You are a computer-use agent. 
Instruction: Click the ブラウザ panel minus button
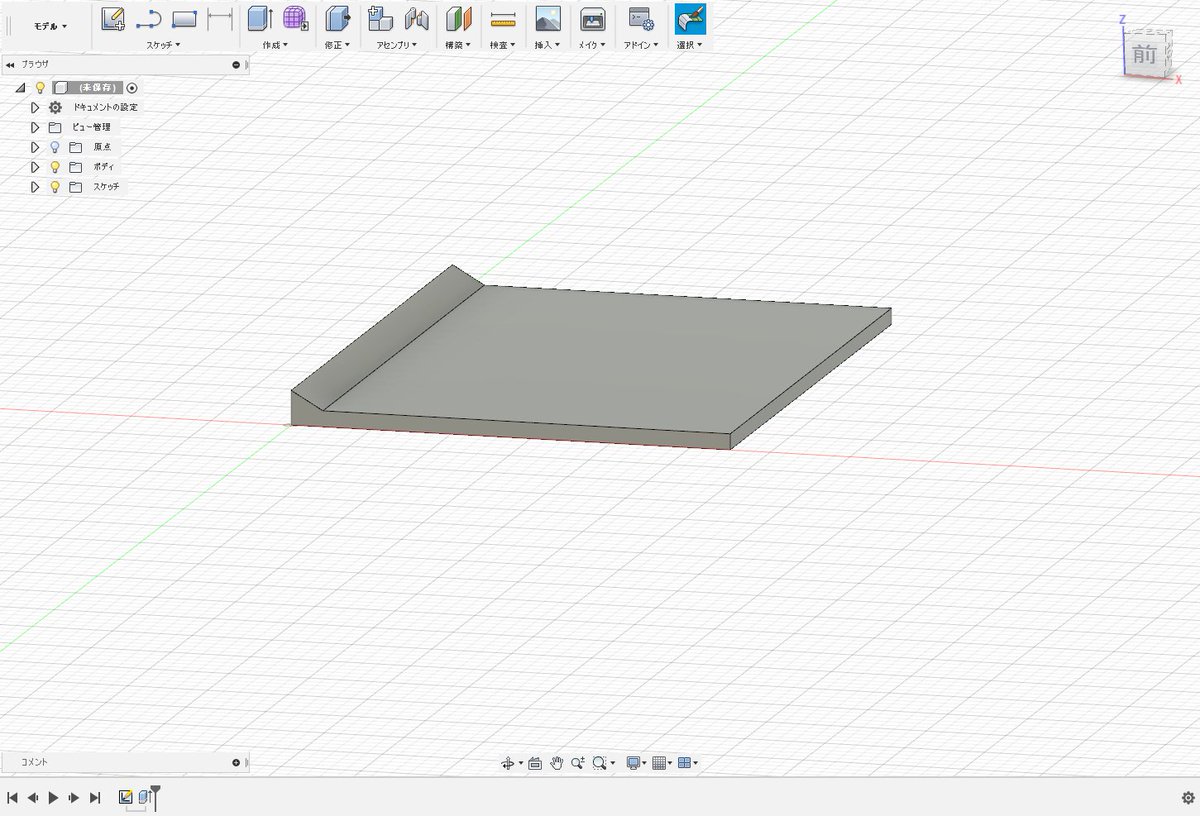point(236,64)
